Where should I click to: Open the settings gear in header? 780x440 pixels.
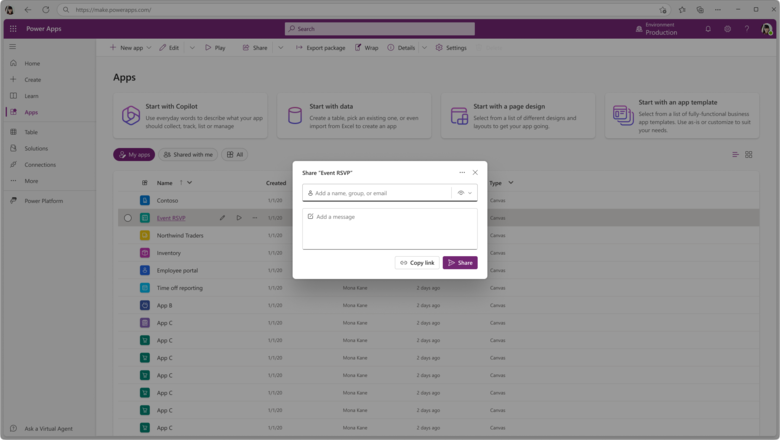pyautogui.click(x=727, y=29)
